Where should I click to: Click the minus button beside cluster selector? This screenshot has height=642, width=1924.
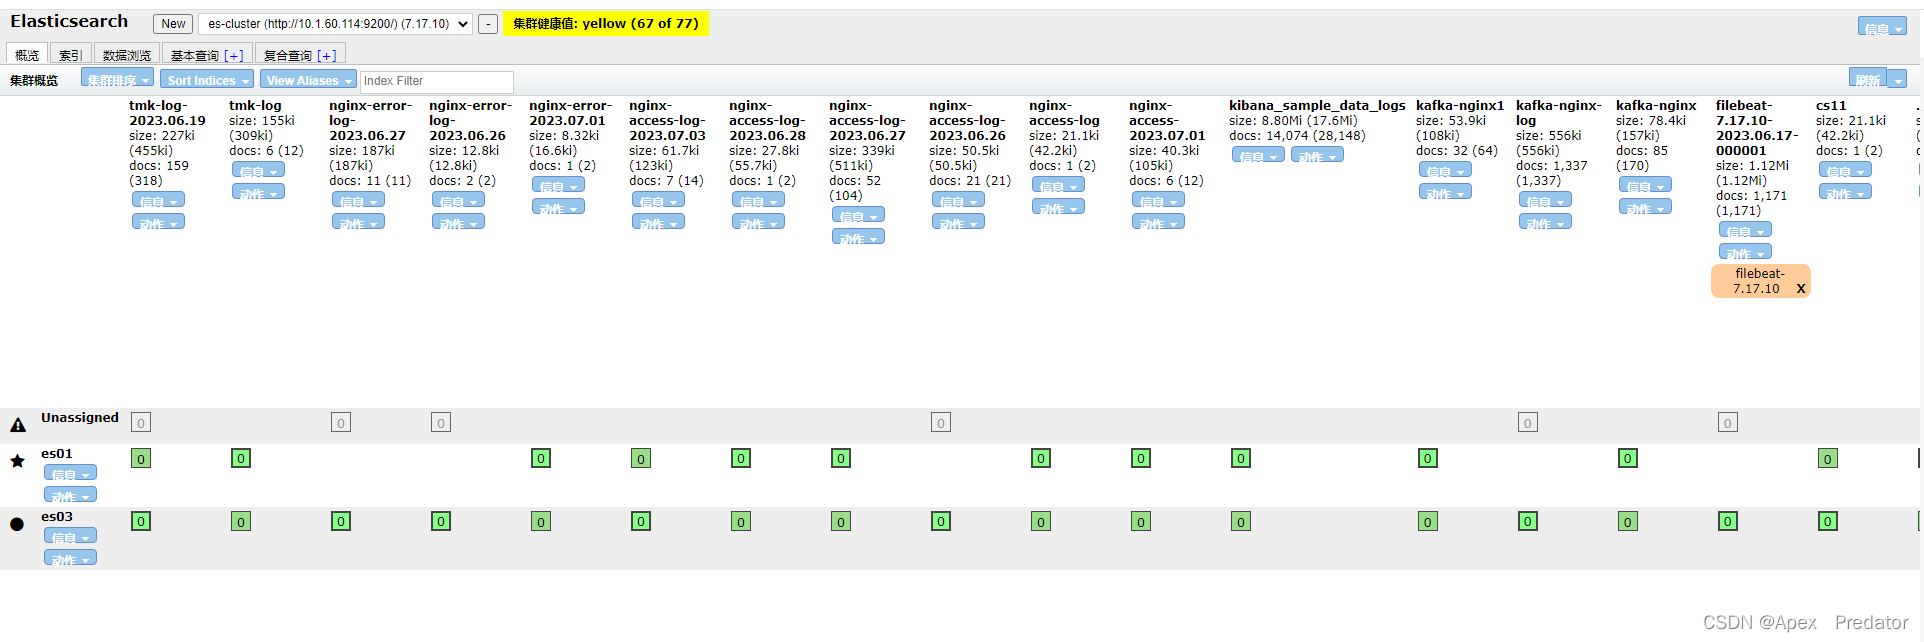point(488,24)
